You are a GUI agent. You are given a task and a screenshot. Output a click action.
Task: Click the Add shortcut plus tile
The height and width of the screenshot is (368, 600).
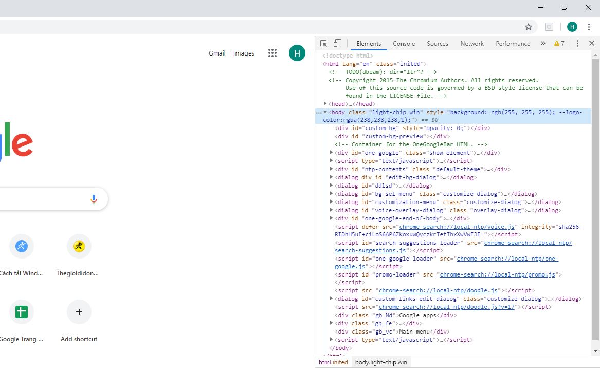pyautogui.click(x=79, y=312)
